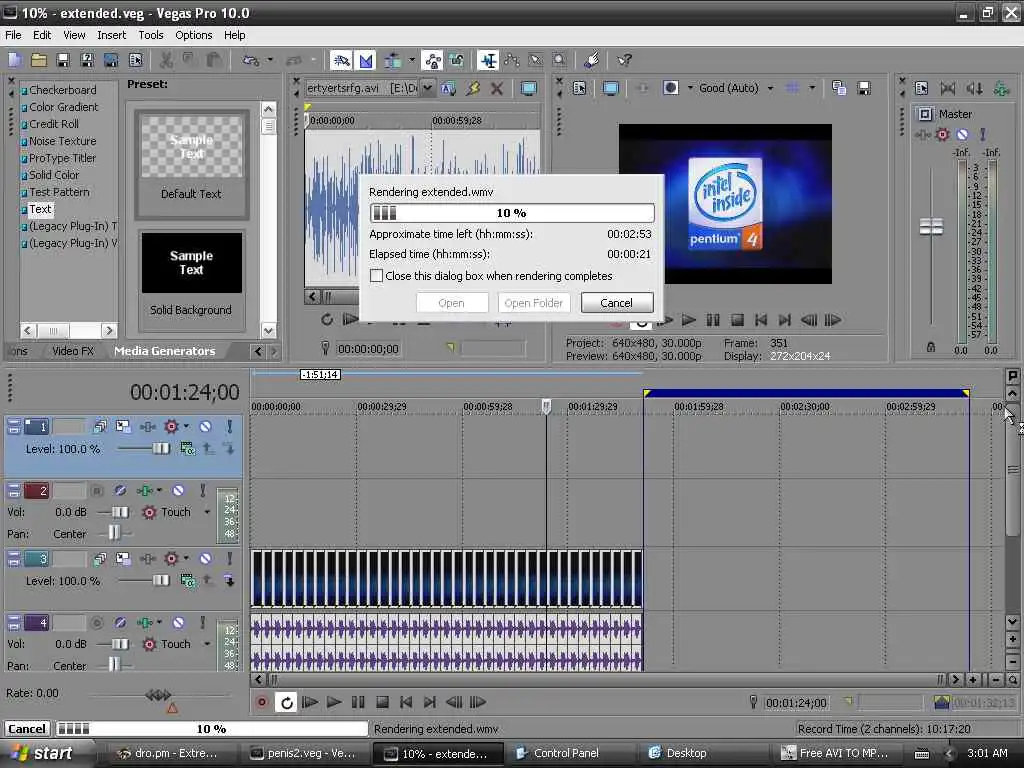The width and height of the screenshot is (1024, 768).
Task: Open the Edit menu
Action: [x=42, y=35]
